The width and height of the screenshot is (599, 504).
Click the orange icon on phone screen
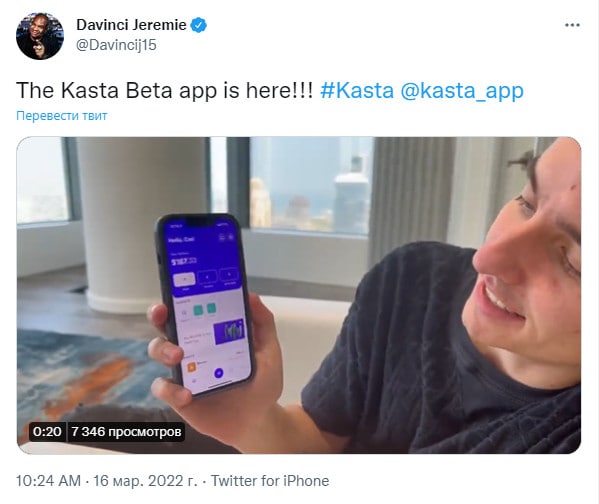[x=191, y=367]
